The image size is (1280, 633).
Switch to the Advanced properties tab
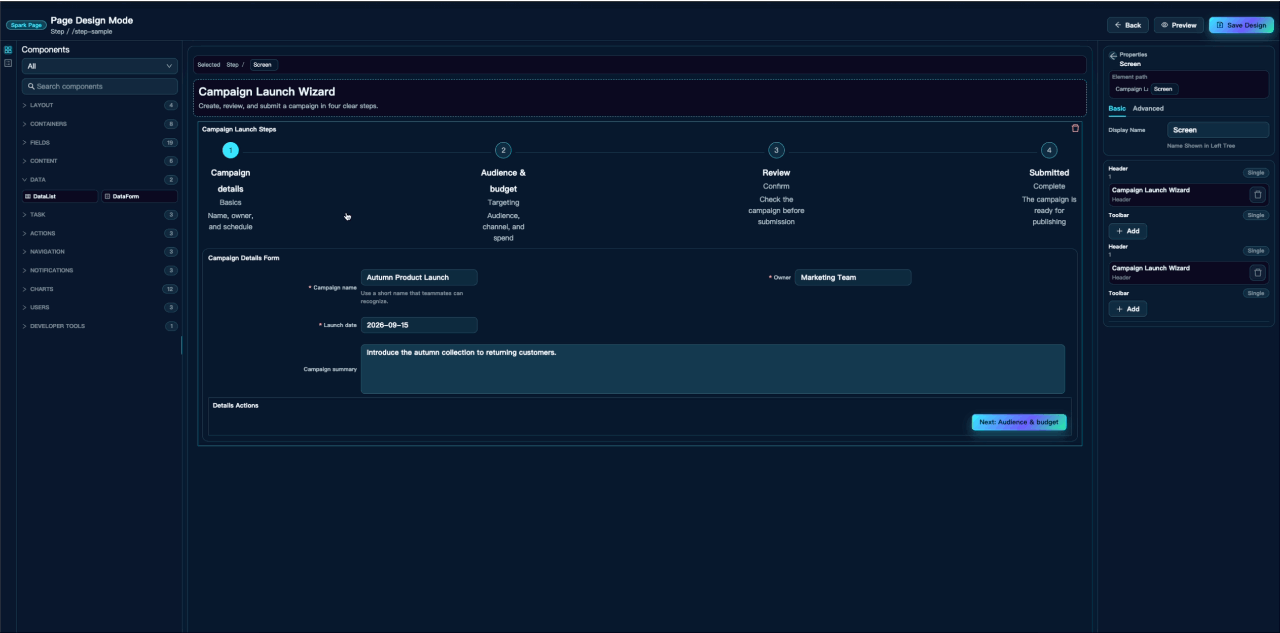1148,108
